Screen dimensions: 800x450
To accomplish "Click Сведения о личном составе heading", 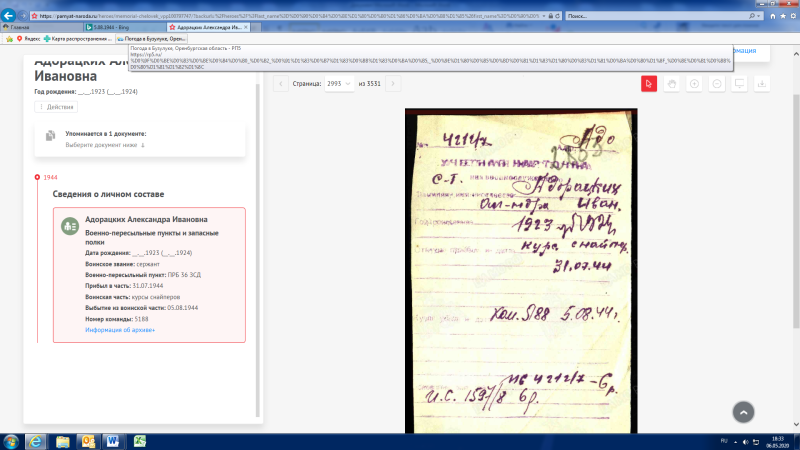I will [108, 194].
